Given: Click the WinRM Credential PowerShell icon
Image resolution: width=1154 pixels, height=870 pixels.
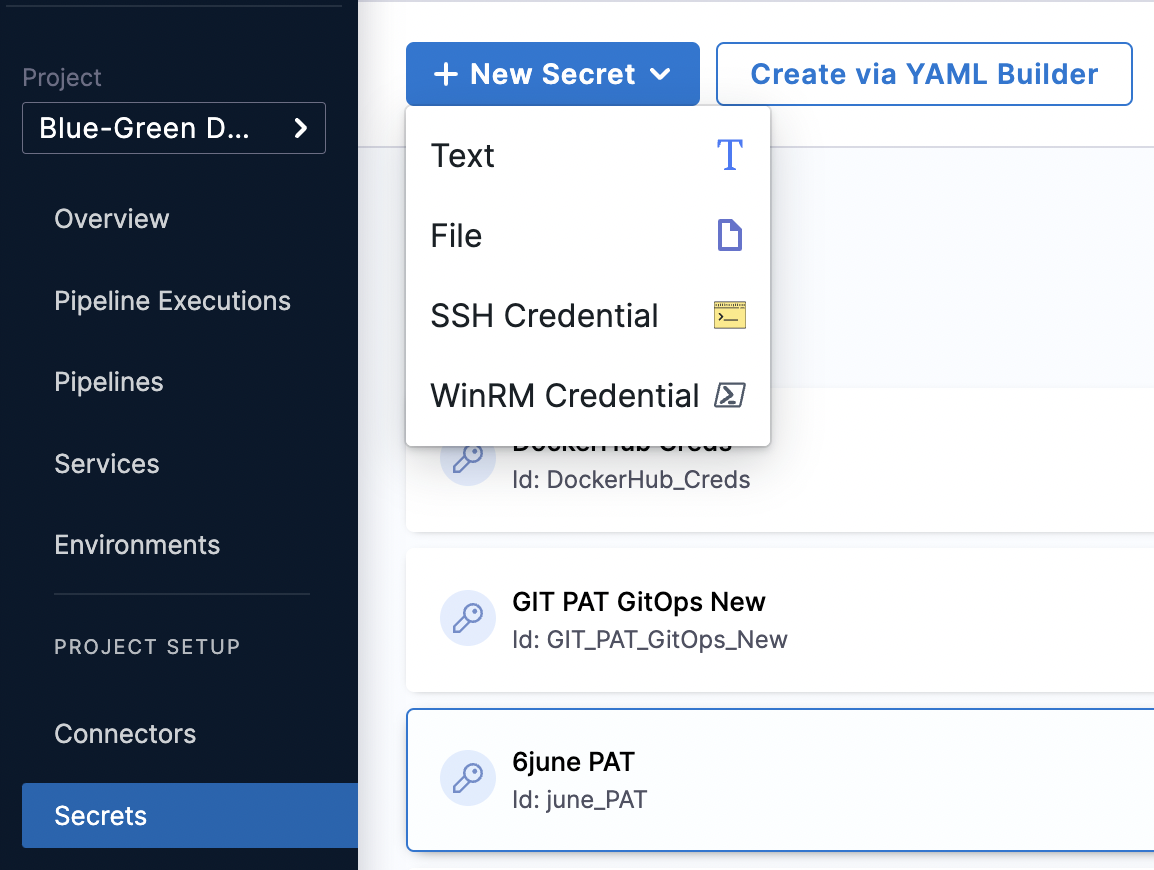Looking at the screenshot, I should pos(729,395).
